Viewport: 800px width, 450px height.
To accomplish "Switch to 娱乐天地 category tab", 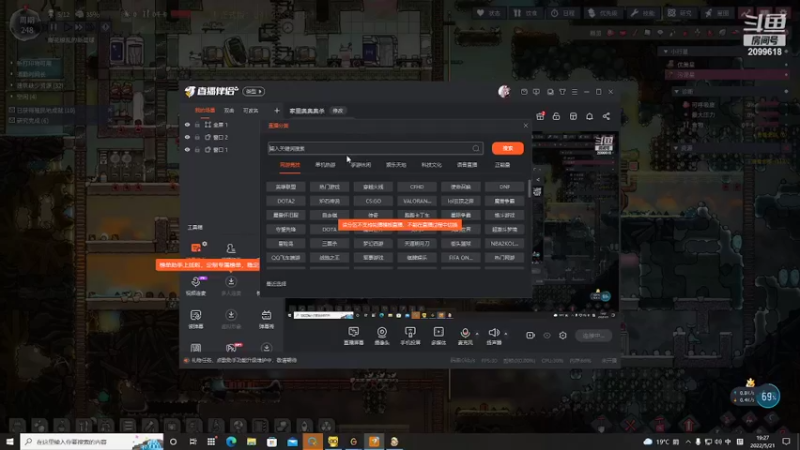I will pos(396,165).
